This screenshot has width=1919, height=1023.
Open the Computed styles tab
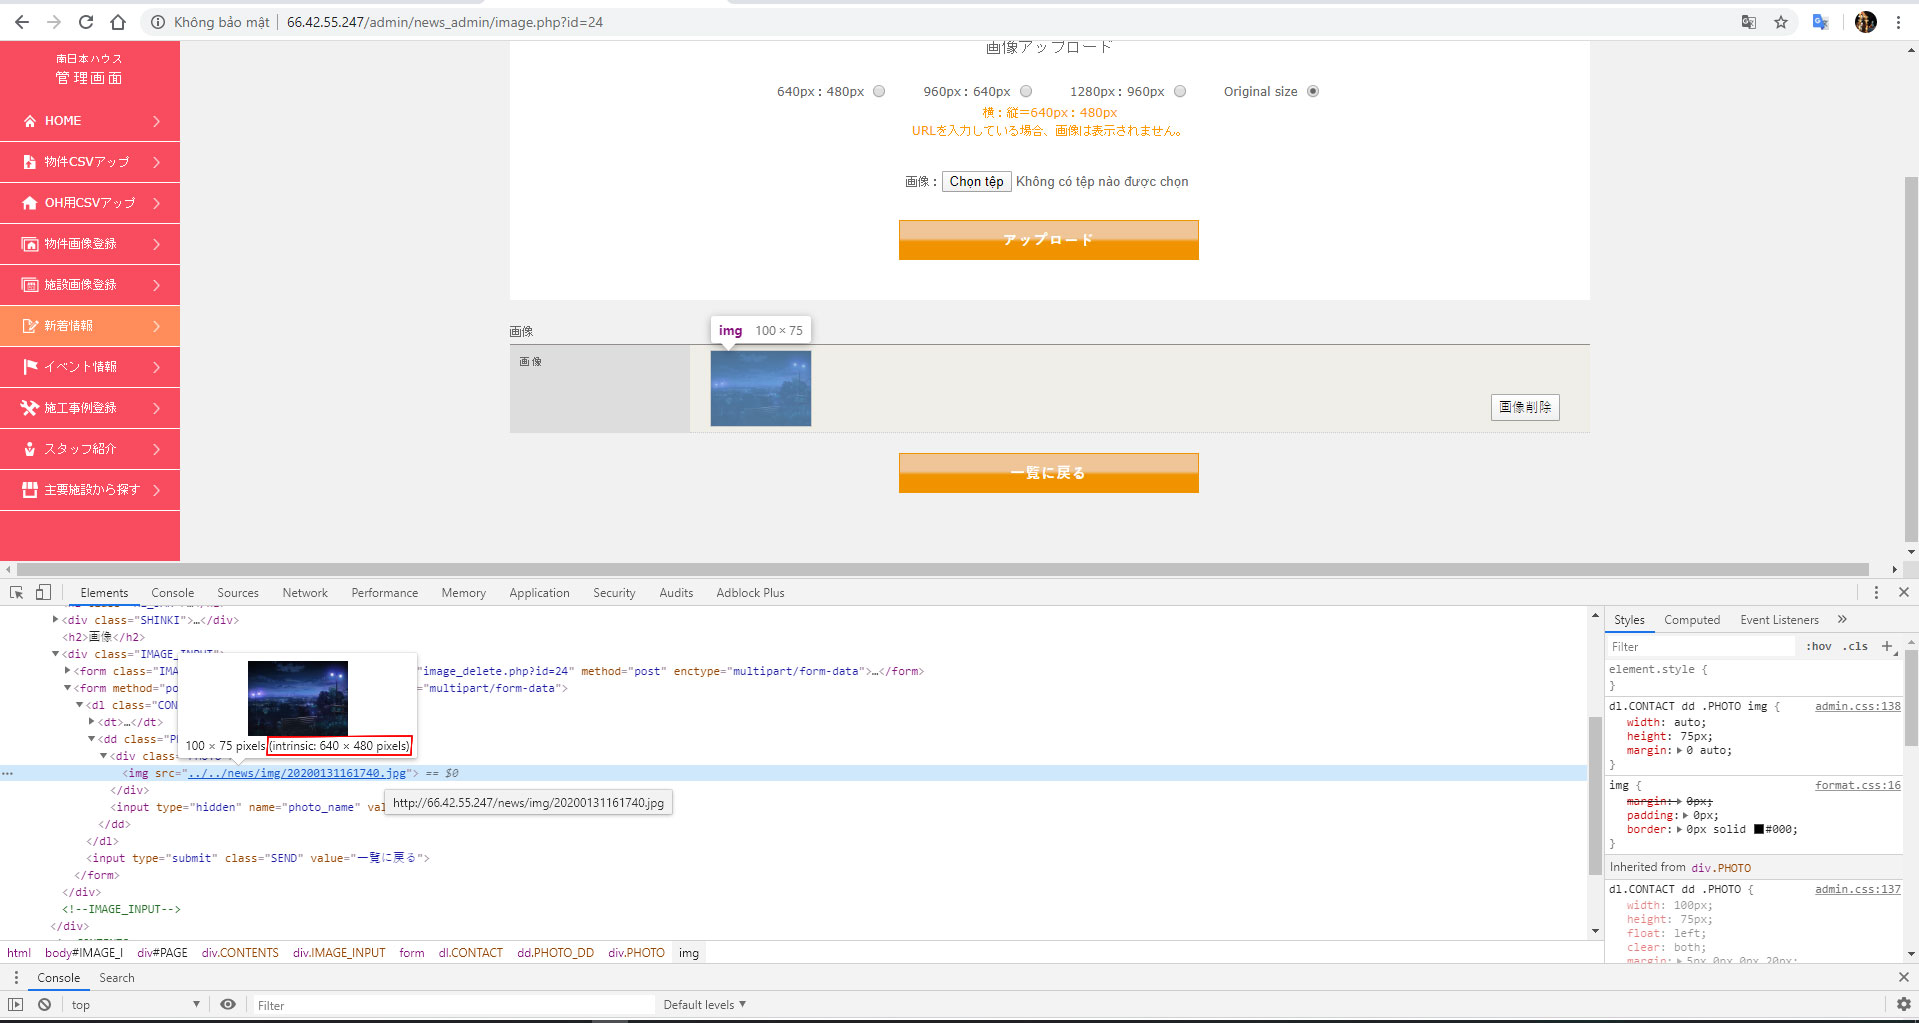point(1691,620)
